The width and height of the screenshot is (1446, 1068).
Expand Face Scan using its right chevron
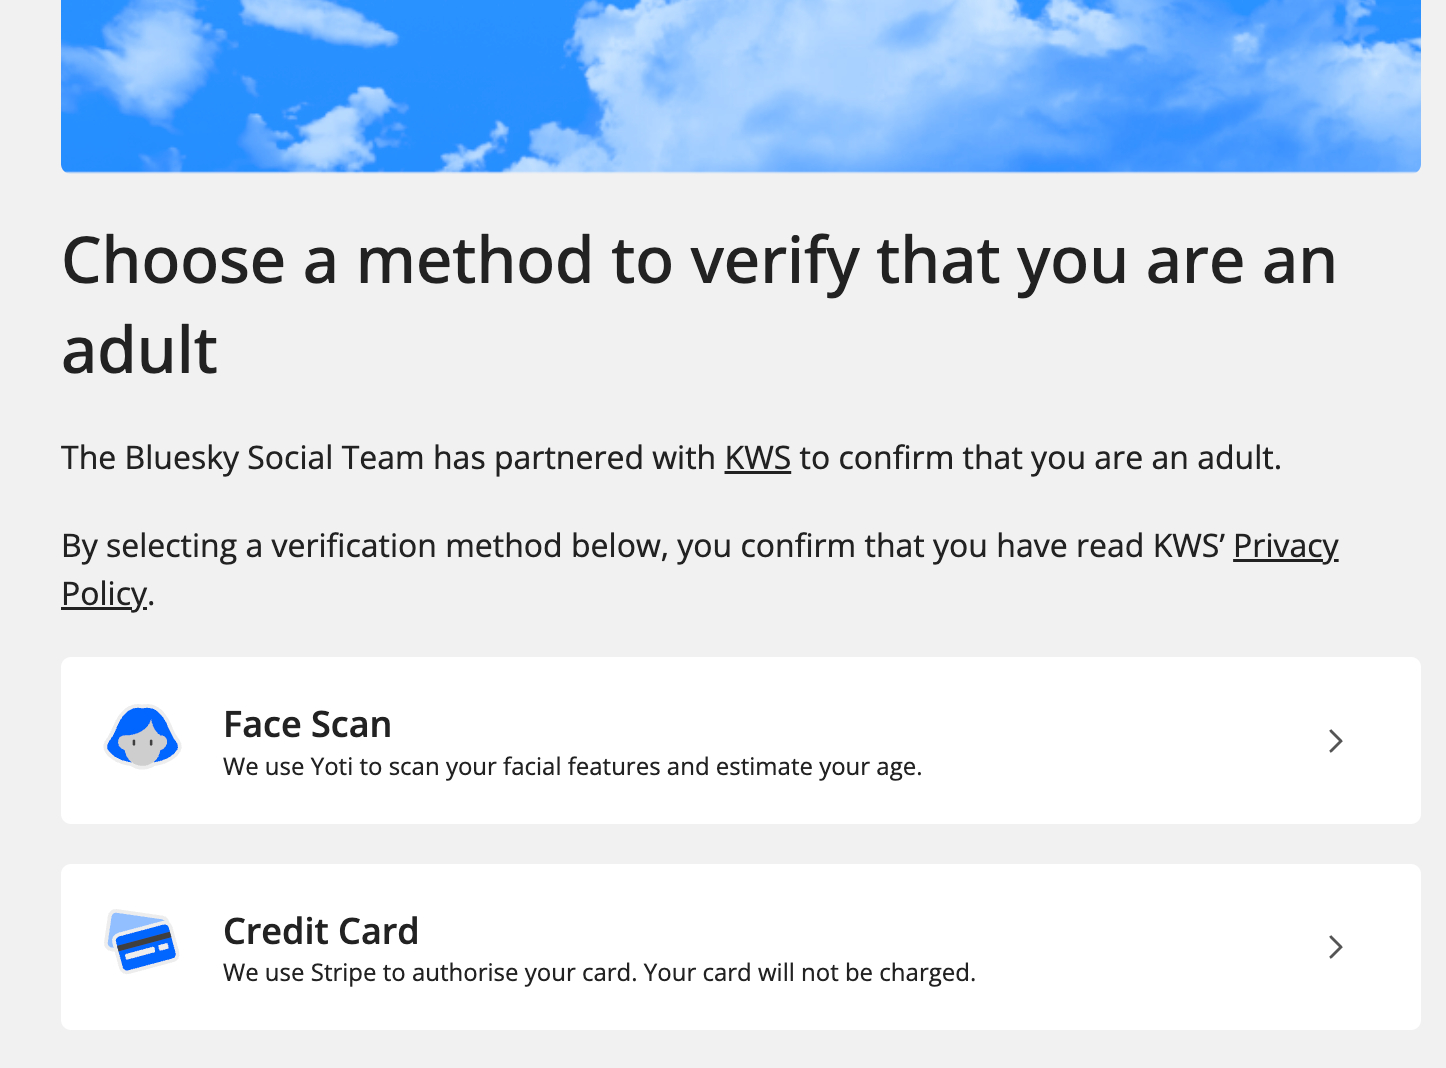coord(1335,741)
